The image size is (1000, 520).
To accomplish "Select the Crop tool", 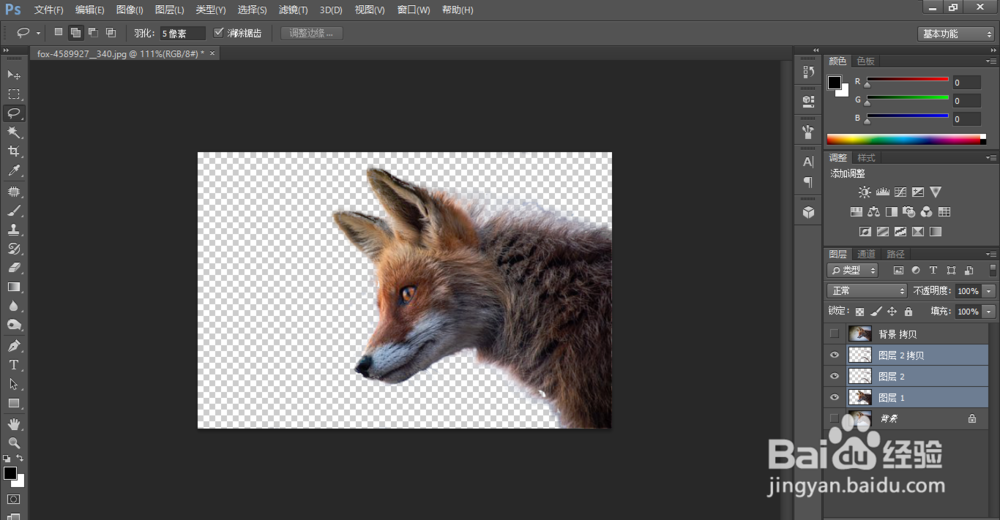I will 14,151.
